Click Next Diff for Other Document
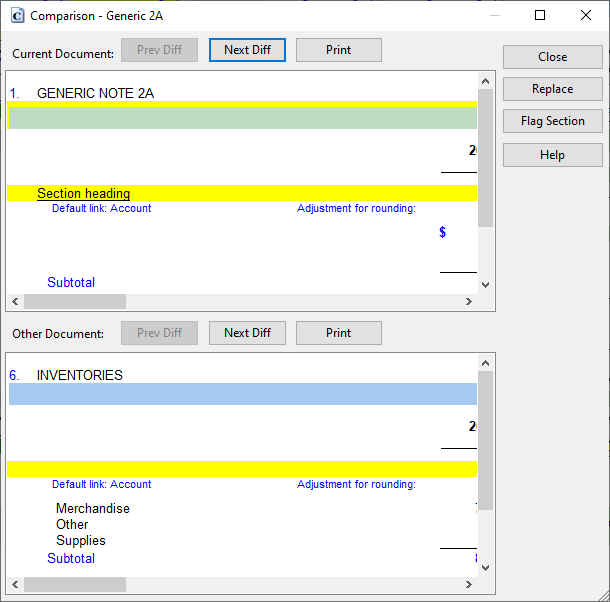Viewport: 610px width, 602px height. 247,333
